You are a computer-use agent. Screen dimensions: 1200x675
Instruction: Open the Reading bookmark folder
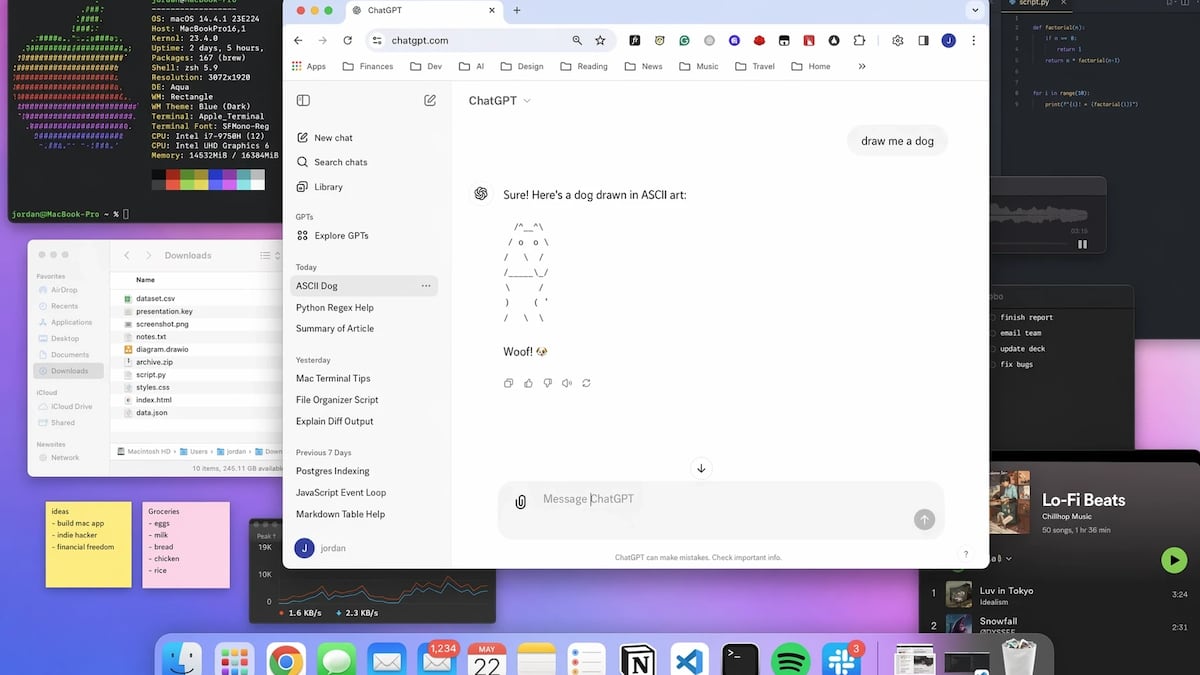(584, 66)
